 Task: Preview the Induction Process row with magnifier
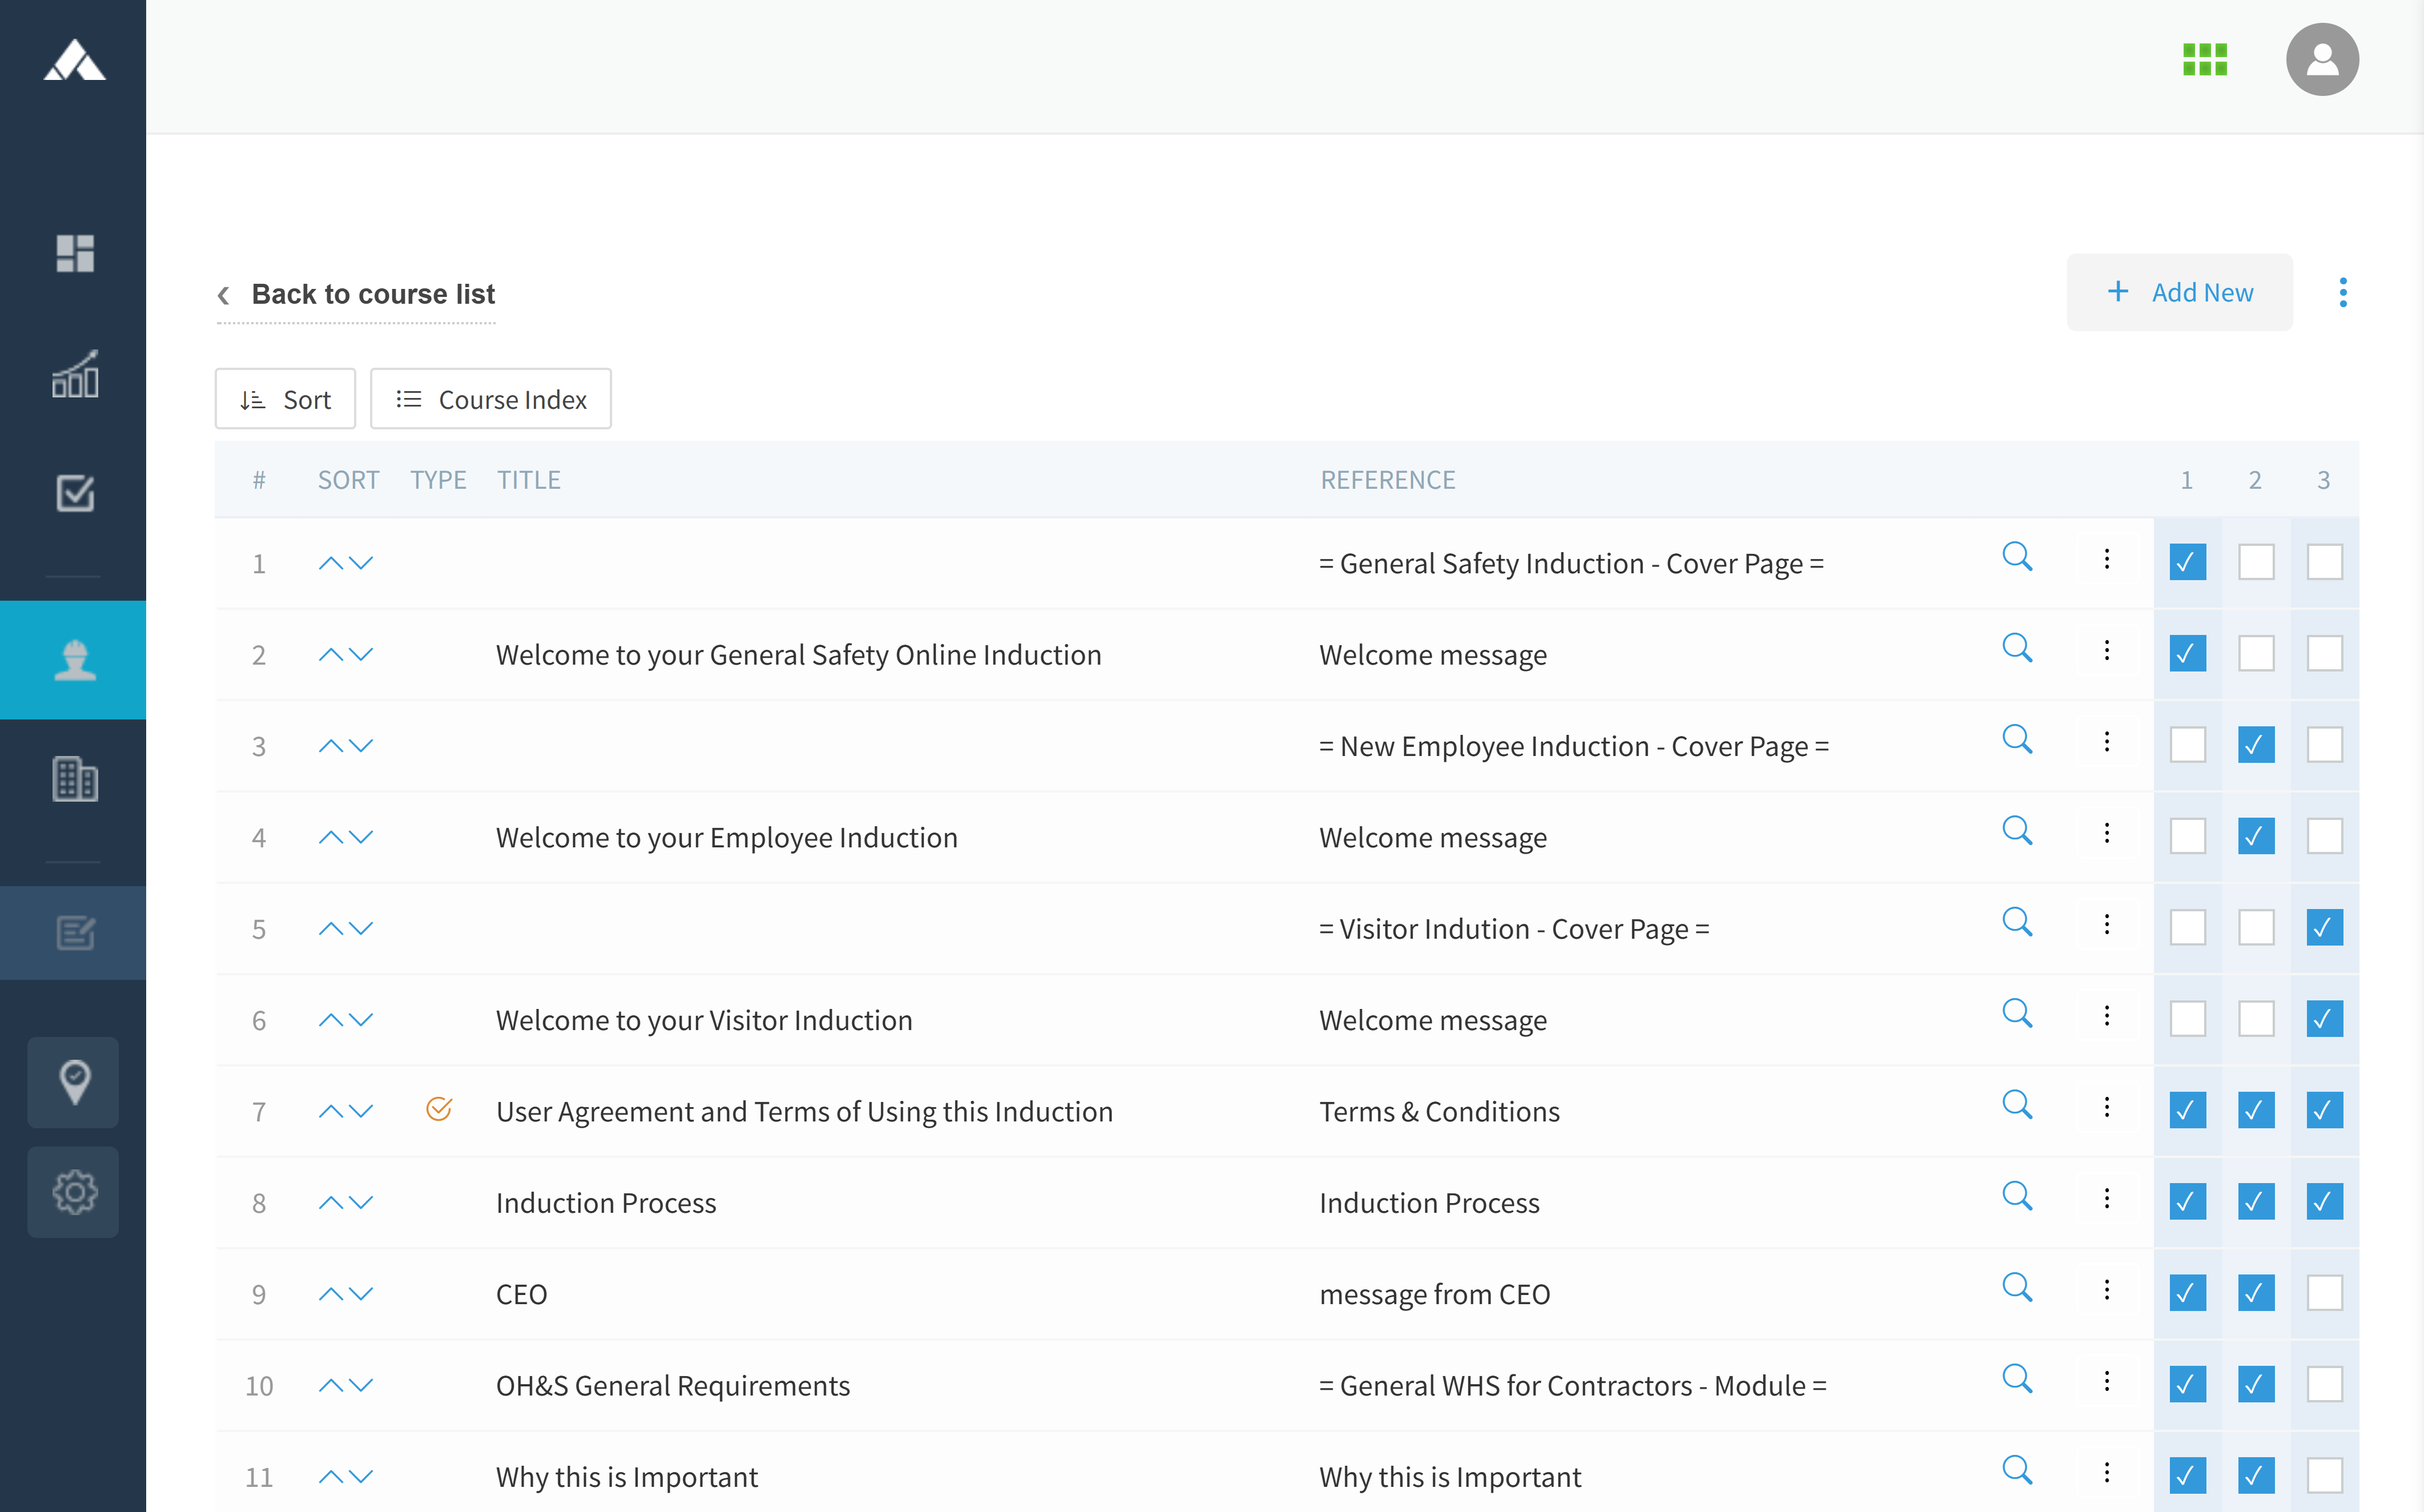pyautogui.click(x=2017, y=1196)
